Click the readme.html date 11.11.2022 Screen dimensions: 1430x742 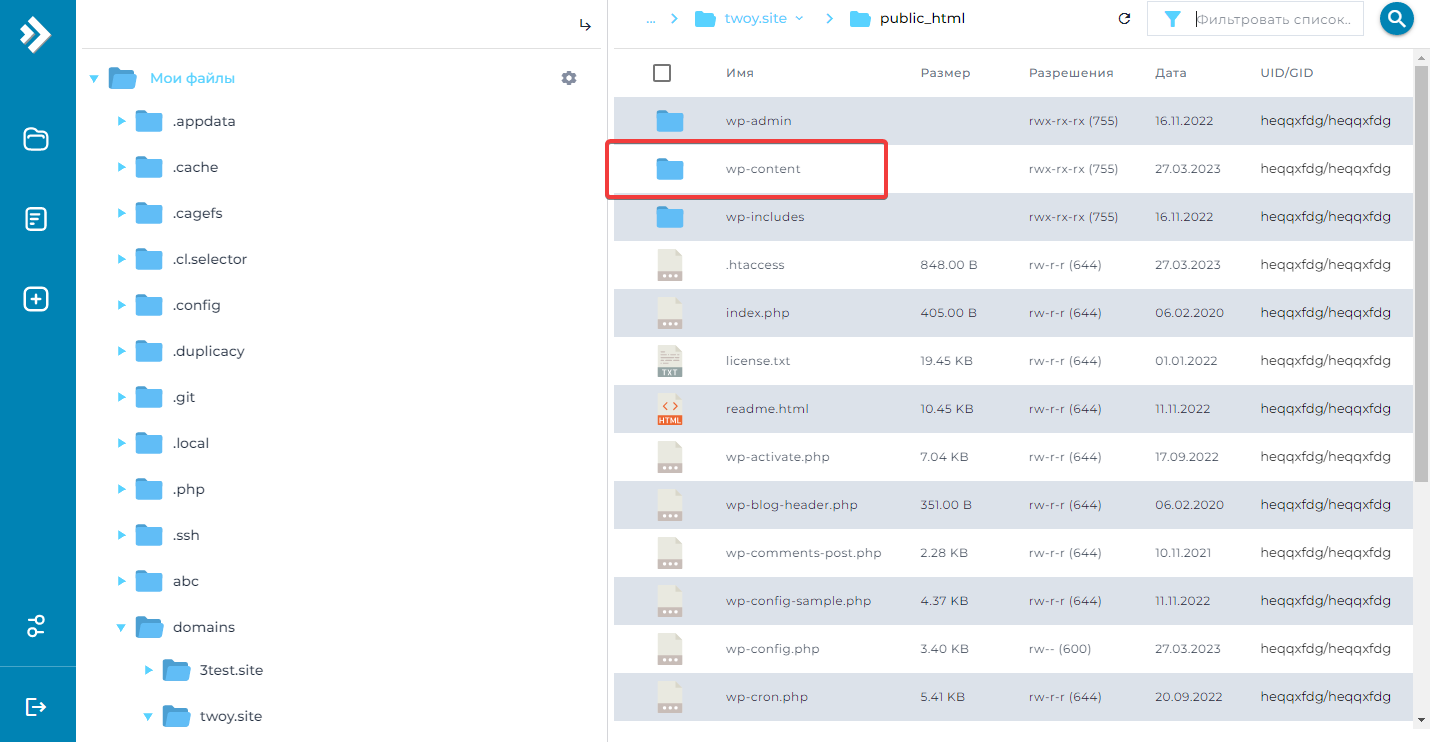(x=1183, y=409)
